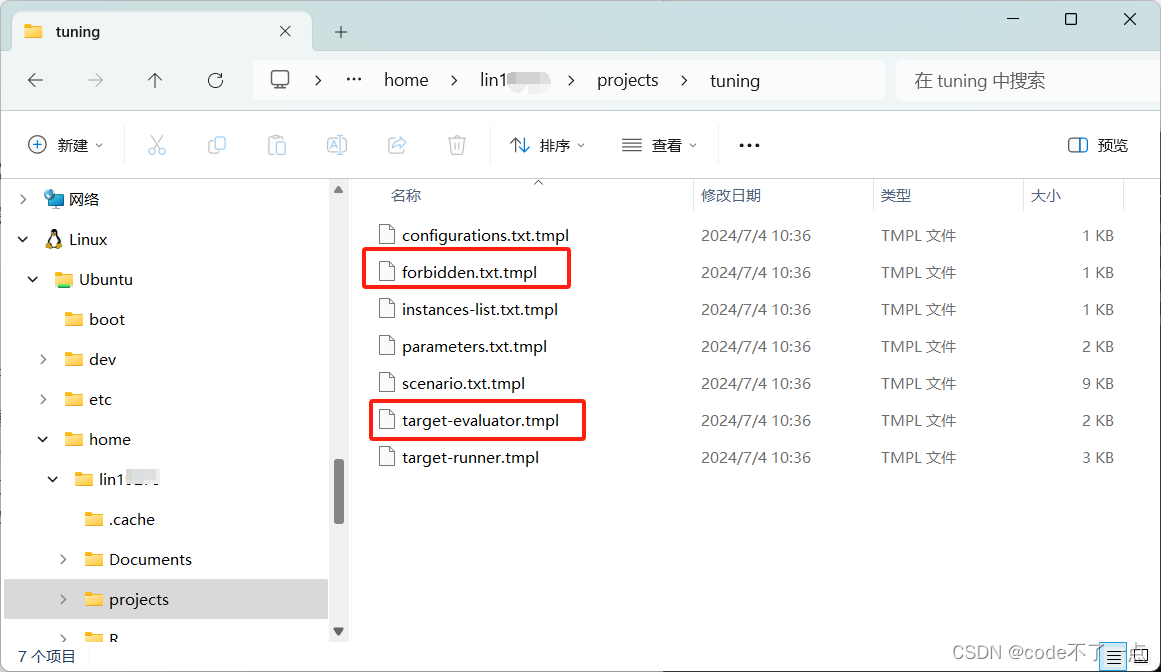
Task: Open the See more (...) toolbar menu
Action: click(748, 144)
